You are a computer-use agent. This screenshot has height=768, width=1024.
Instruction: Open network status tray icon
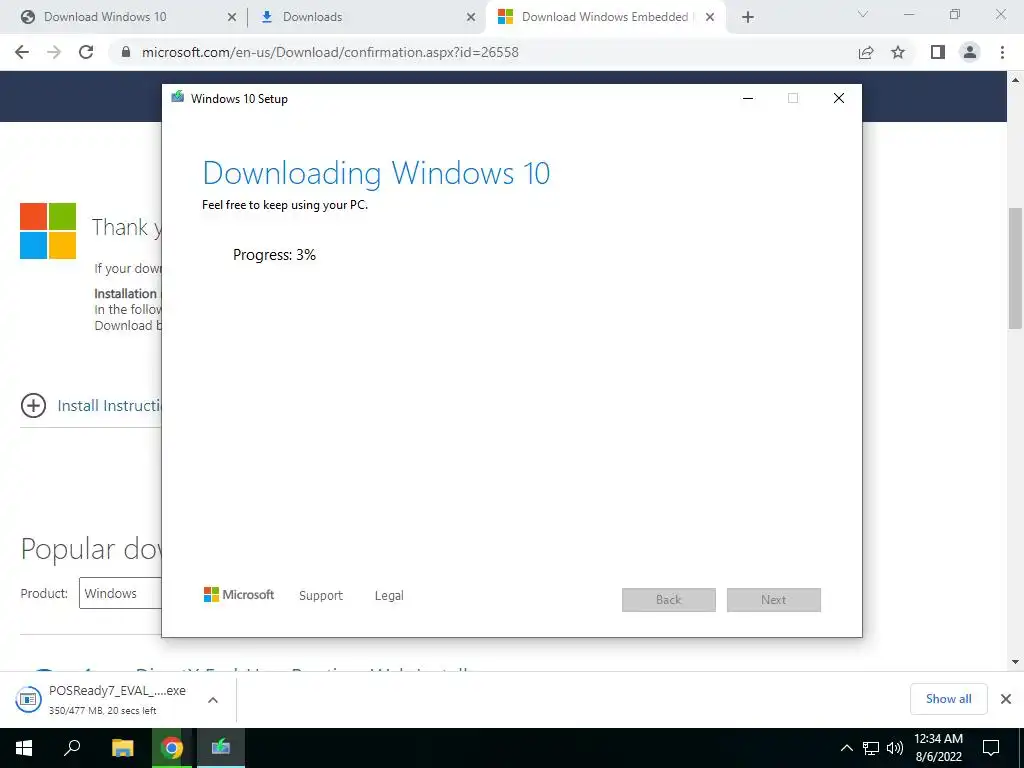click(871, 748)
